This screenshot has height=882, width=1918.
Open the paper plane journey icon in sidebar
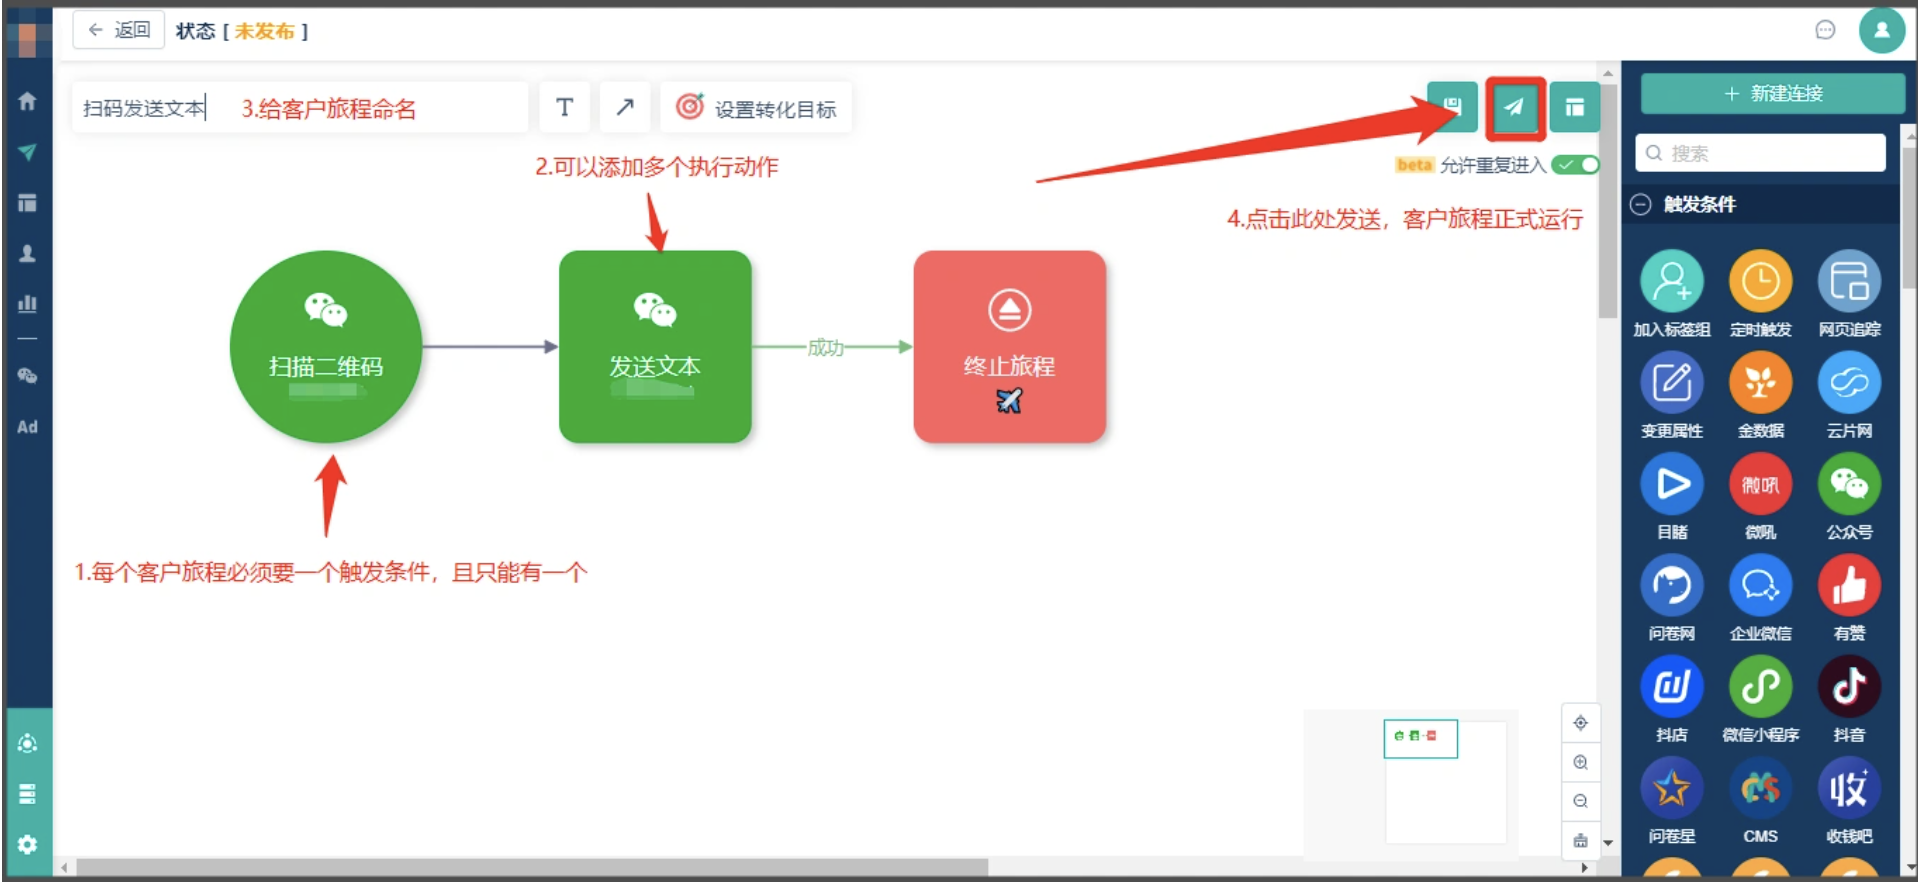click(x=27, y=152)
